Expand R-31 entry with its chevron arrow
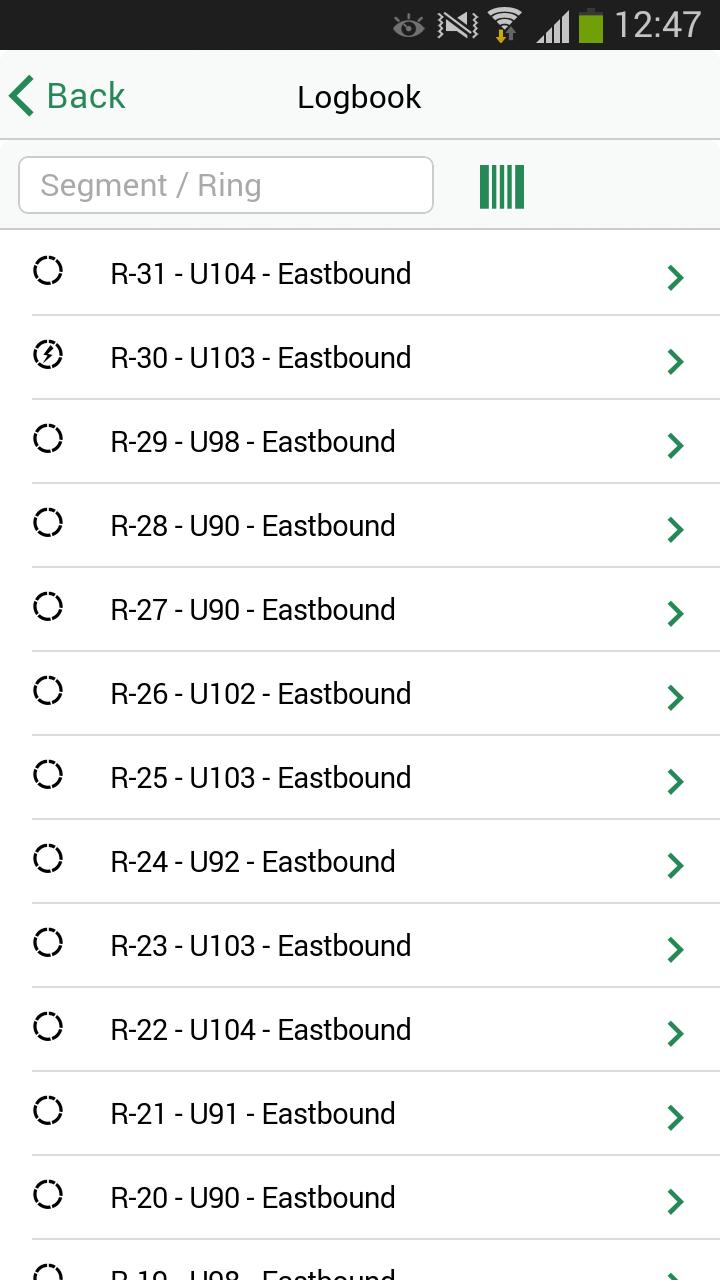Screen dimensions: 720x1280 click(676, 277)
